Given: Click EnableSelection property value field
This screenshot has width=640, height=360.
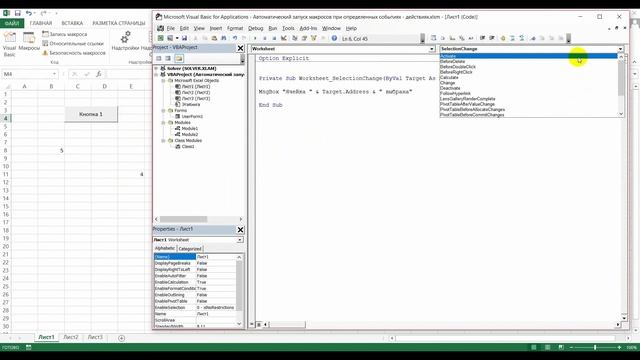Looking at the screenshot, I should click(216, 308).
